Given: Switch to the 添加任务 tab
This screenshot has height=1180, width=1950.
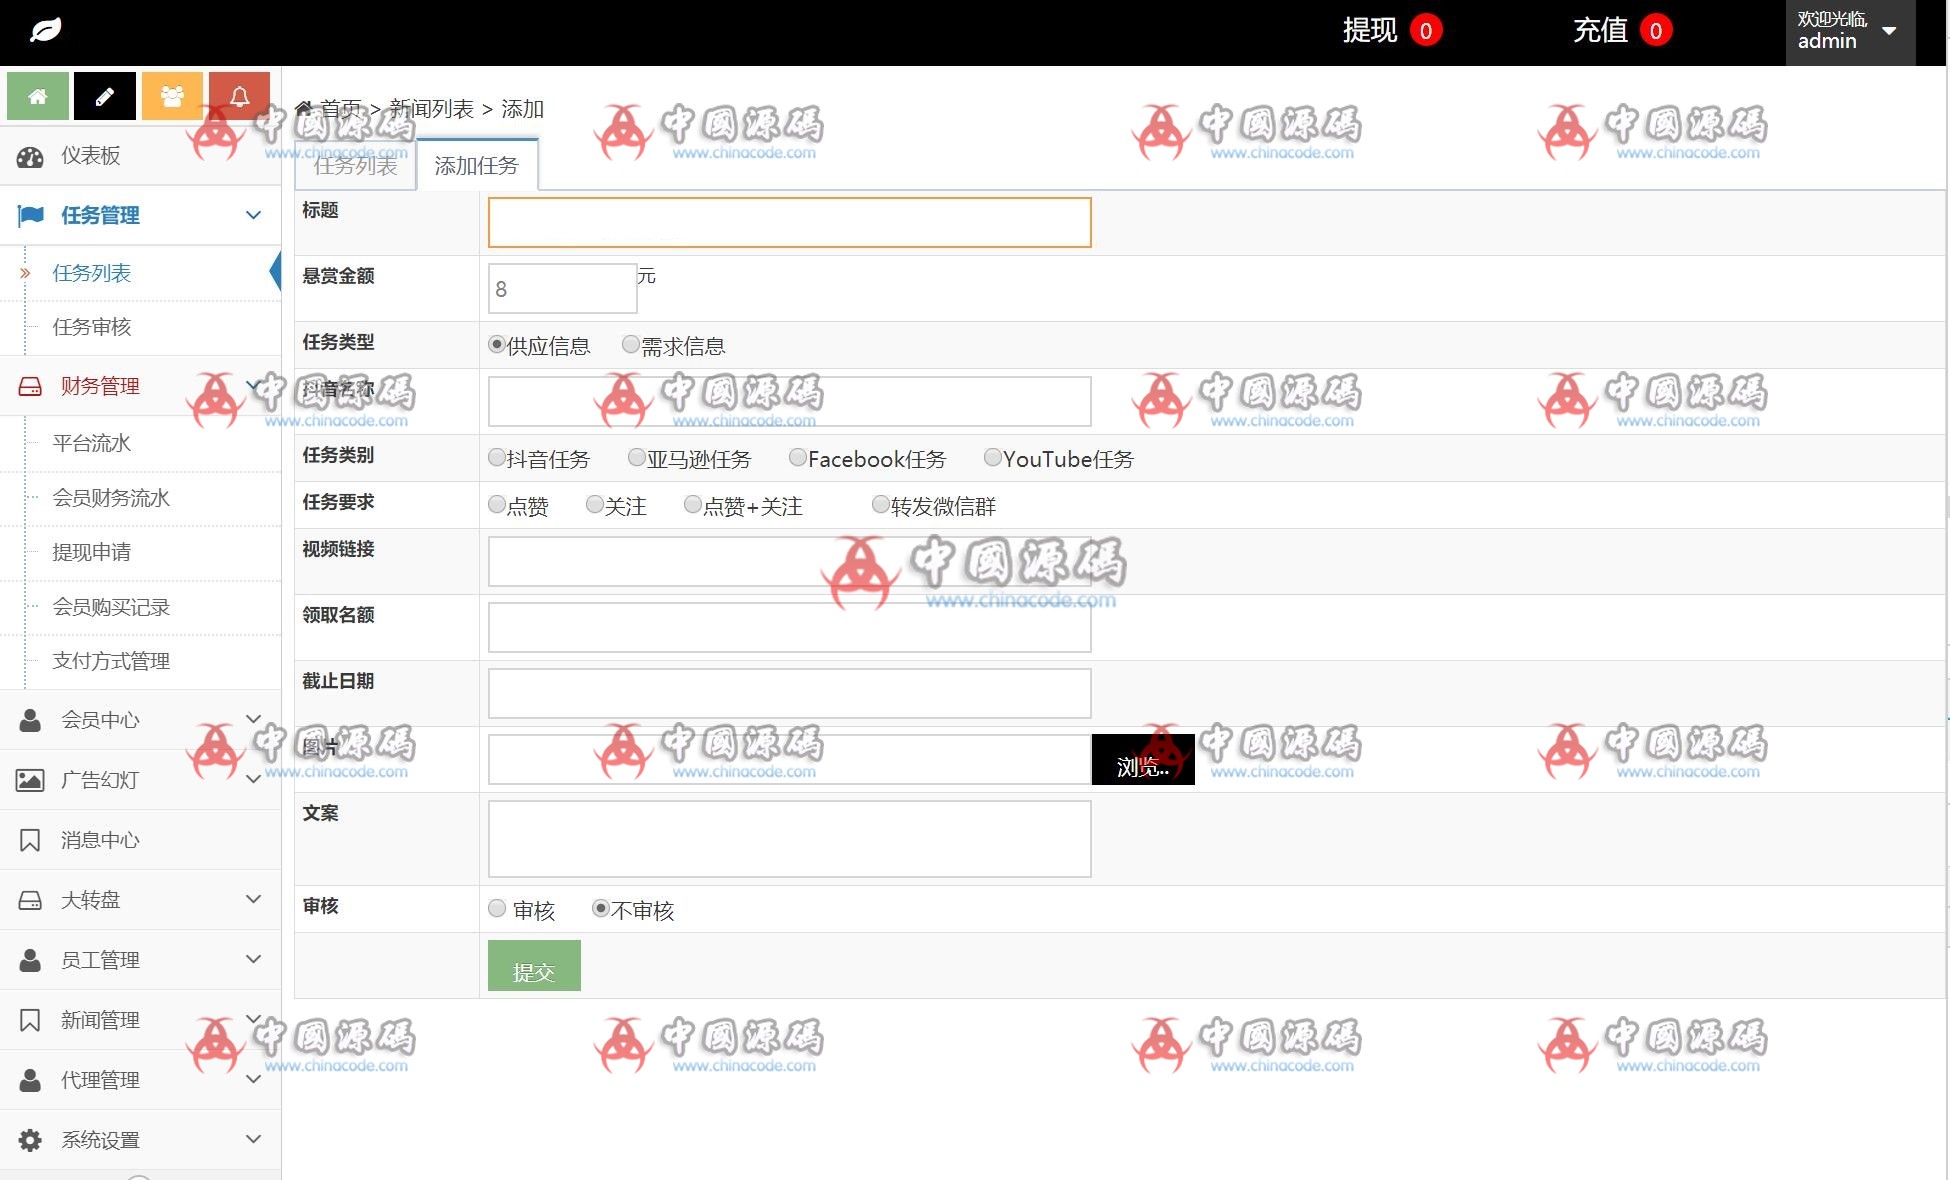Looking at the screenshot, I should point(477,166).
